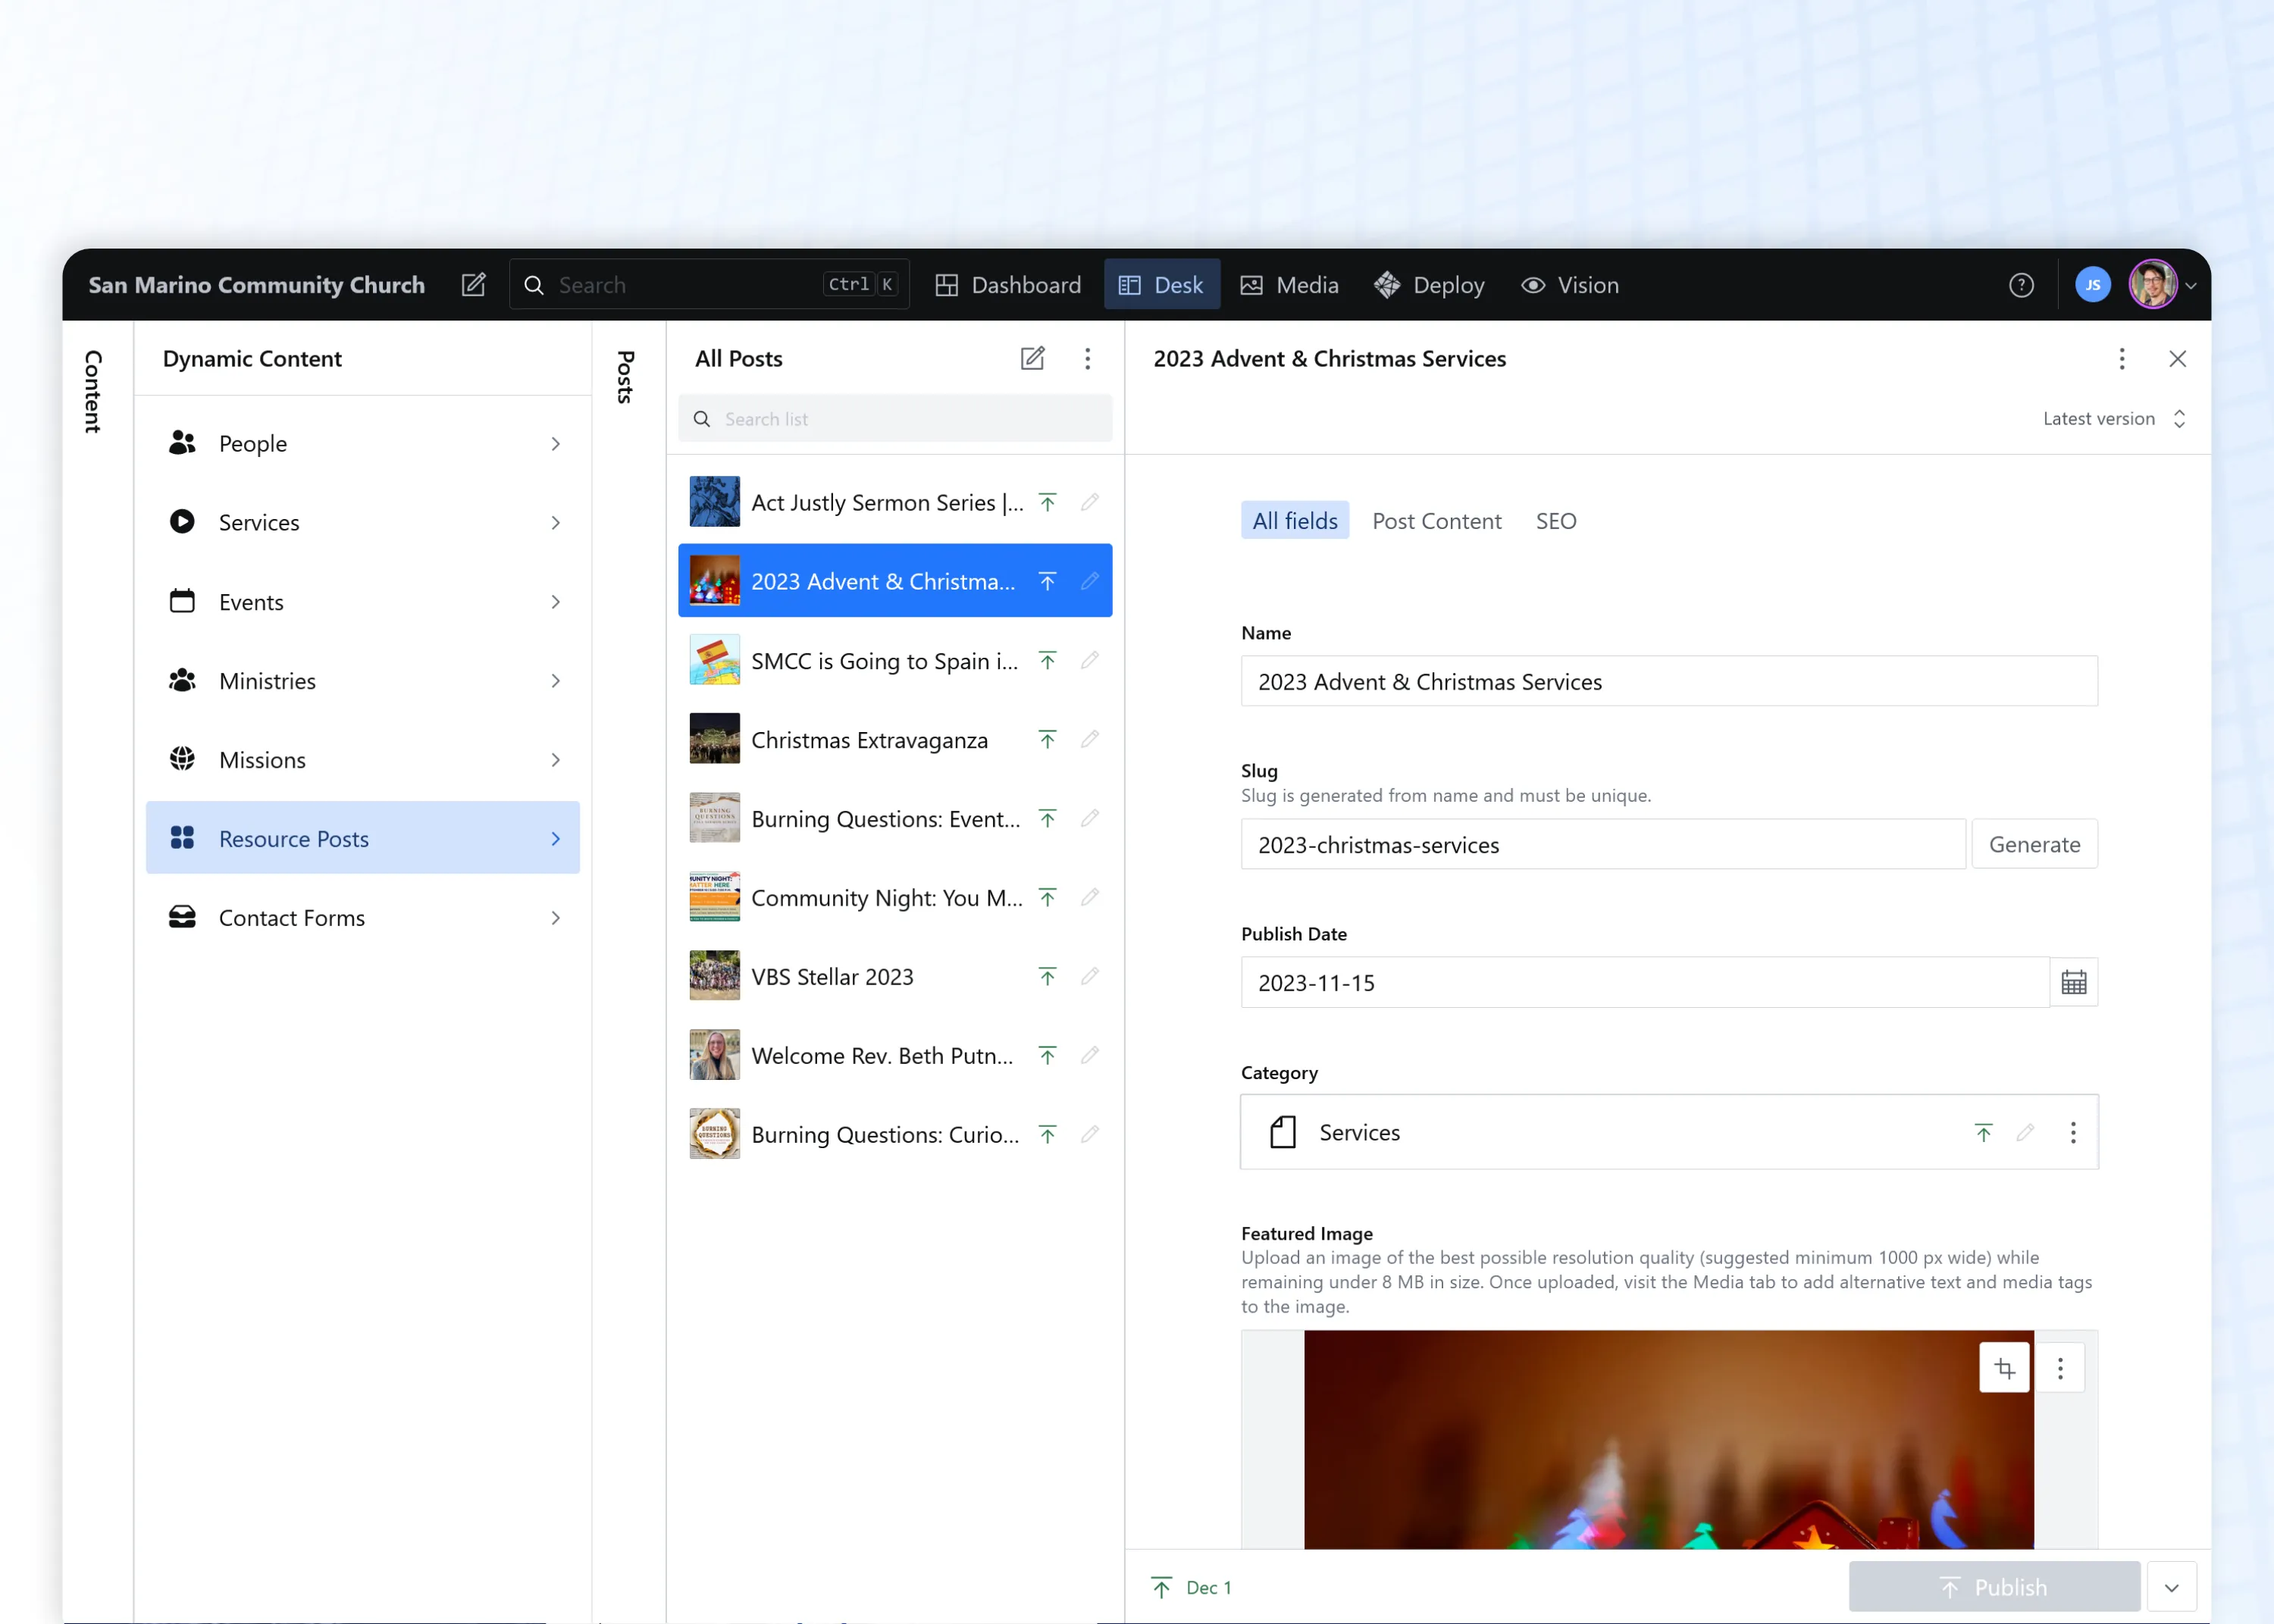2274x1624 pixels.
Task: Click the Publish Date calendar icon
Action: [2073, 982]
